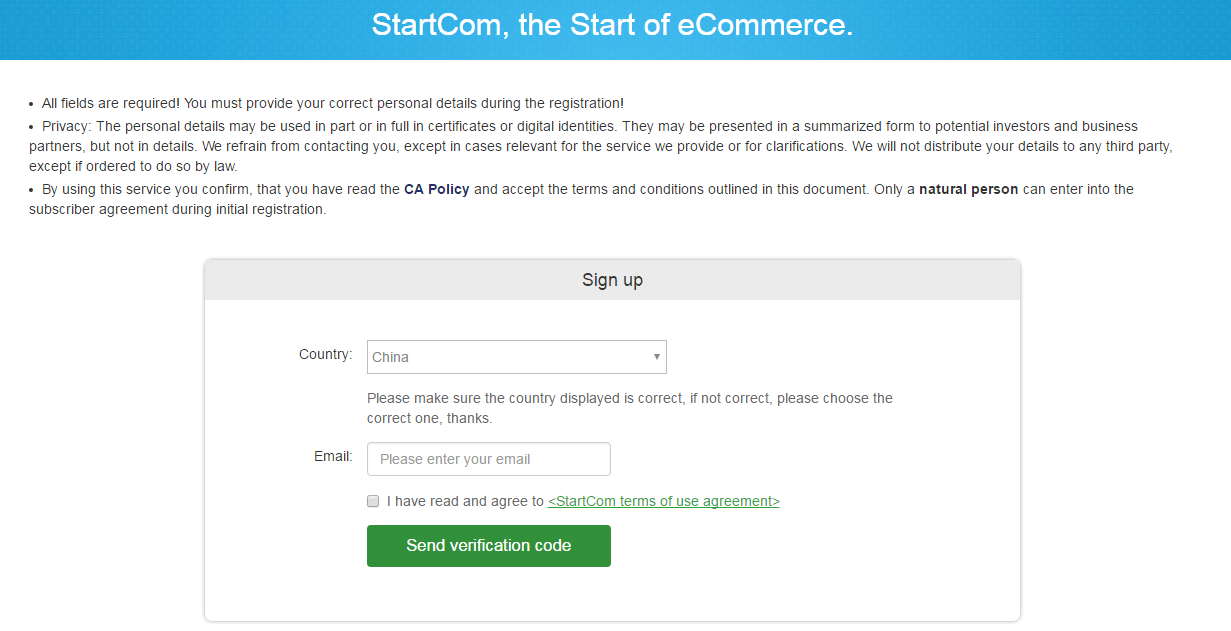This screenshot has height=631, width=1231.
Task: Click the 'Country:' field label
Action: pos(325,354)
